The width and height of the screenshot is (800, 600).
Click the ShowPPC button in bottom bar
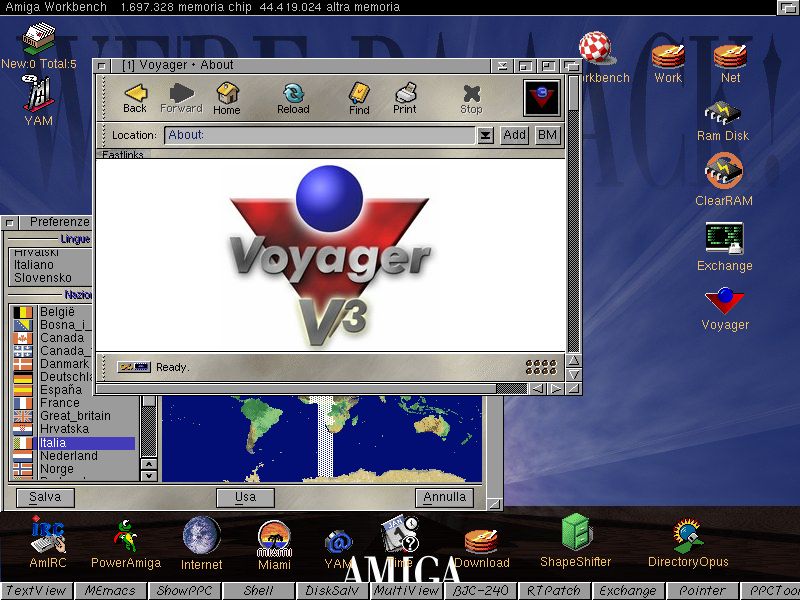(184, 591)
